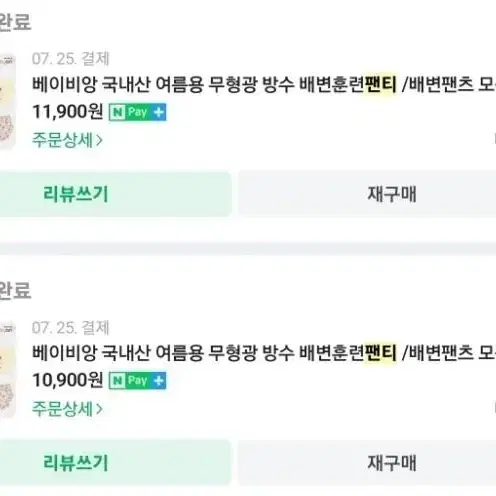Open product thumbnail of the 10,900원 order
The height and width of the screenshot is (496, 496).
(7, 369)
